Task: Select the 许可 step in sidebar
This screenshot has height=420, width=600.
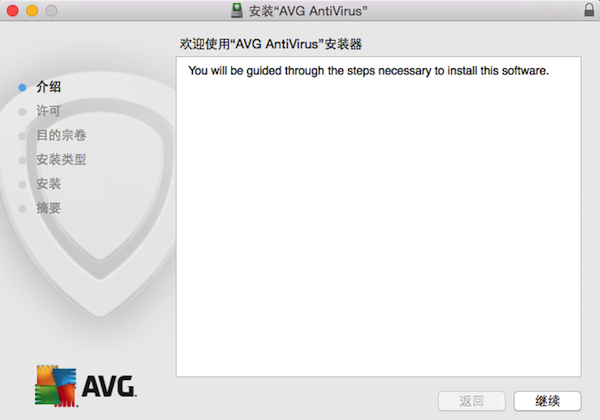Action: (49, 111)
